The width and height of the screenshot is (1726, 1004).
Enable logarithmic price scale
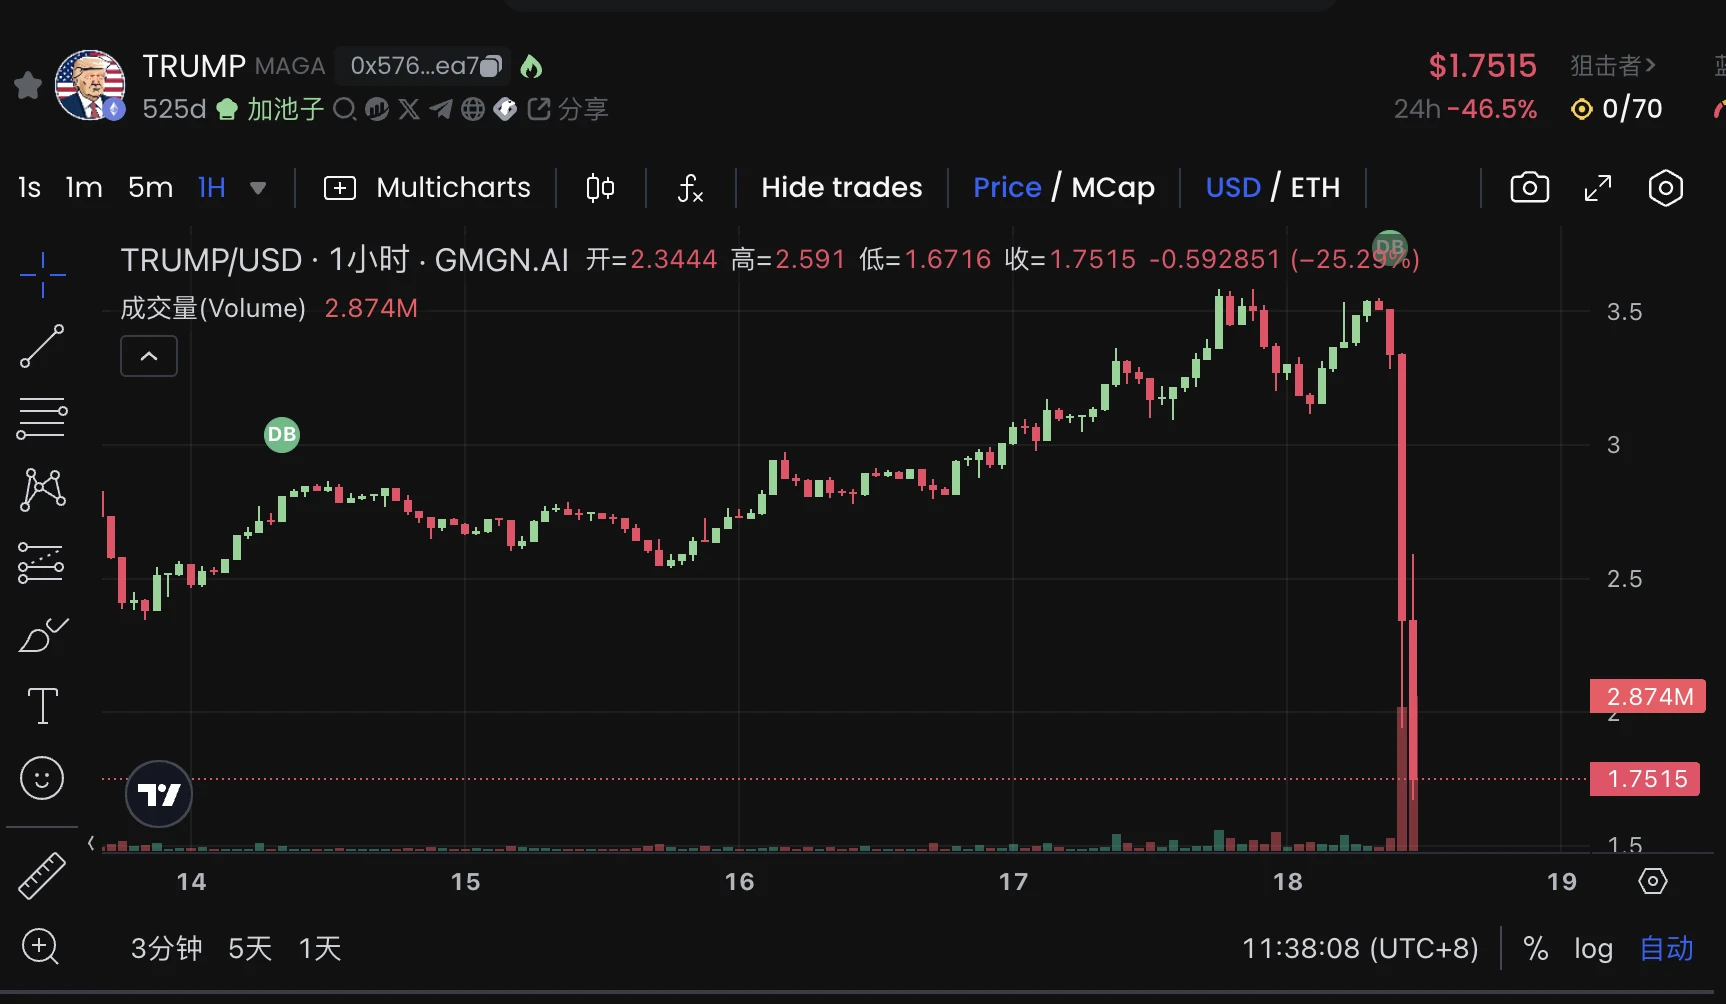1592,948
